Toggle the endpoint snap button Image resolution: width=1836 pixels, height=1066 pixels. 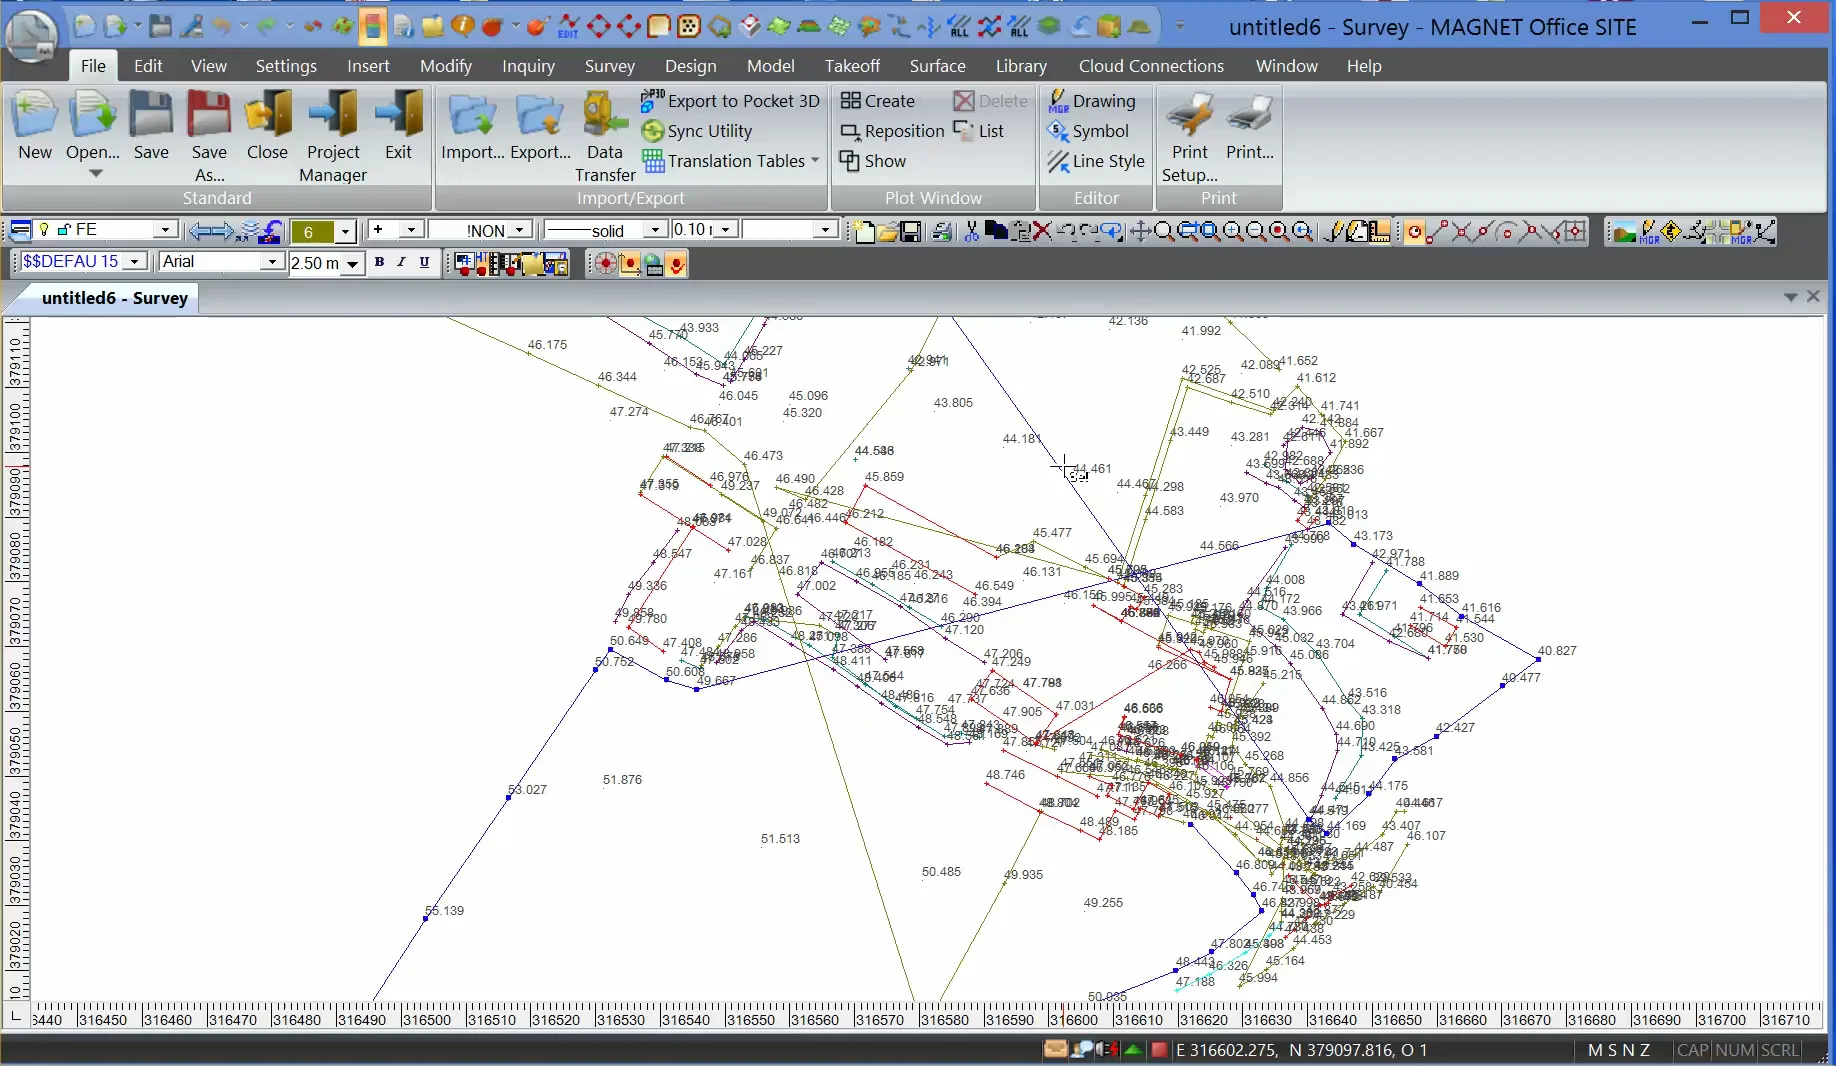pos(1436,232)
